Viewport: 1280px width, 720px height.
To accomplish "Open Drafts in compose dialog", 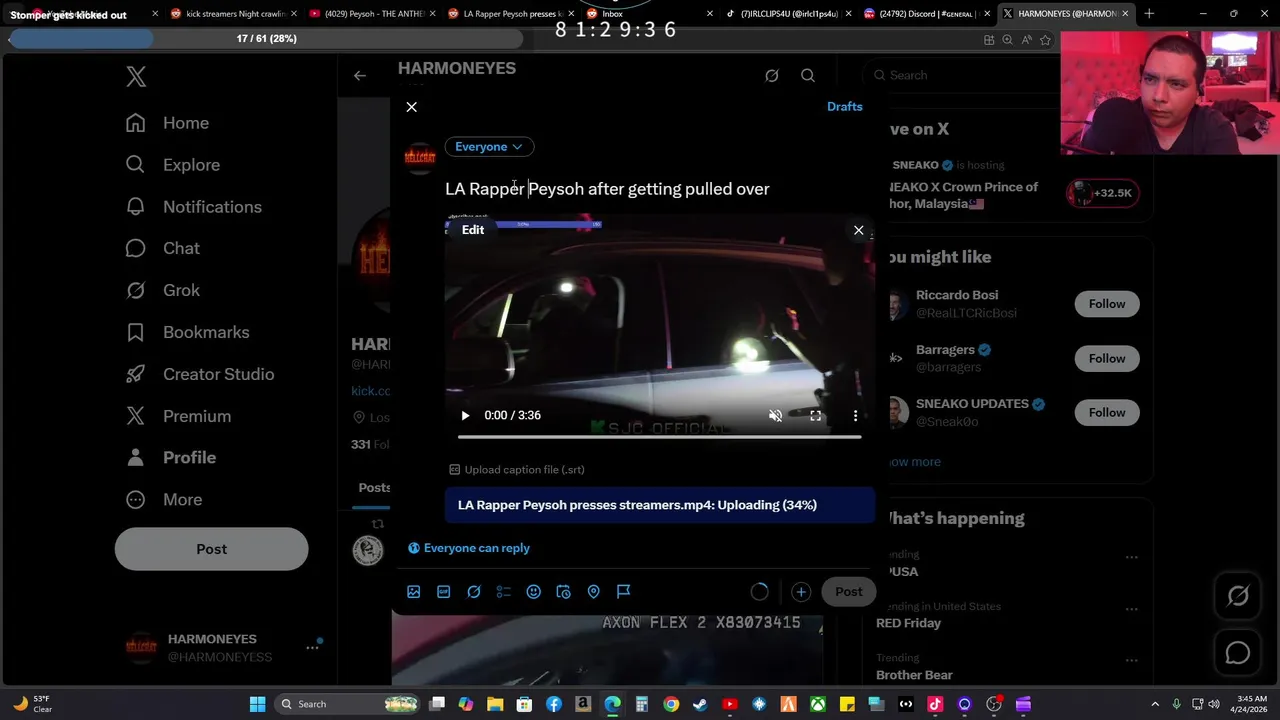I will 844,106.
